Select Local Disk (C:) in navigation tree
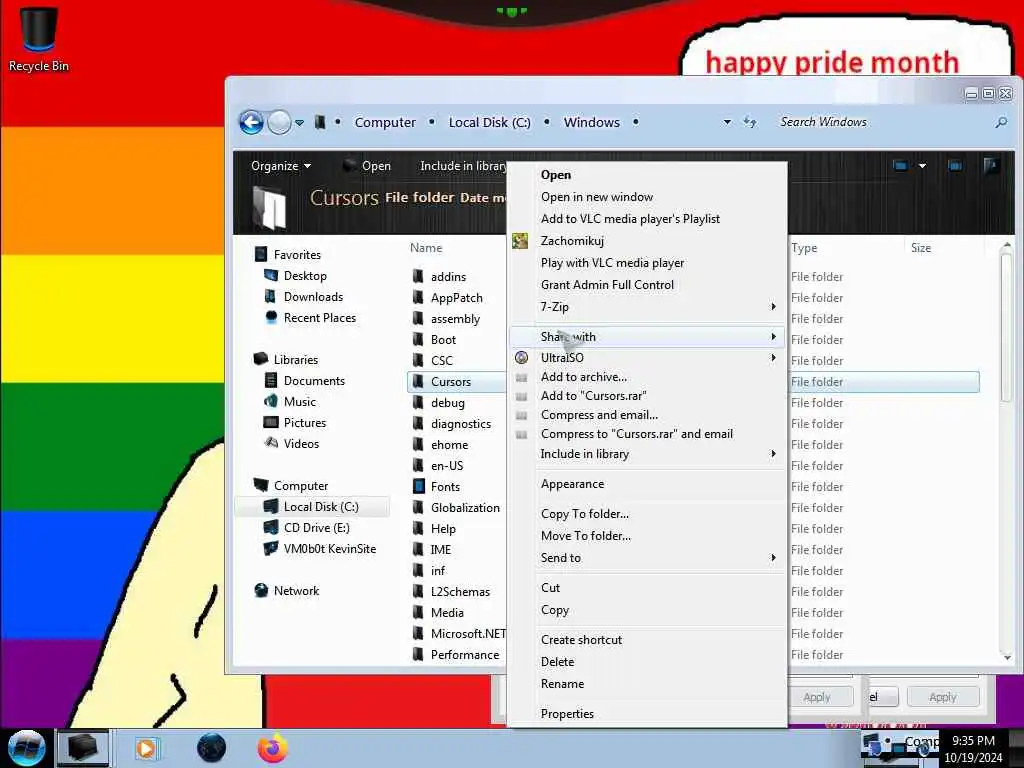 pyautogui.click(x=321, y=507)
